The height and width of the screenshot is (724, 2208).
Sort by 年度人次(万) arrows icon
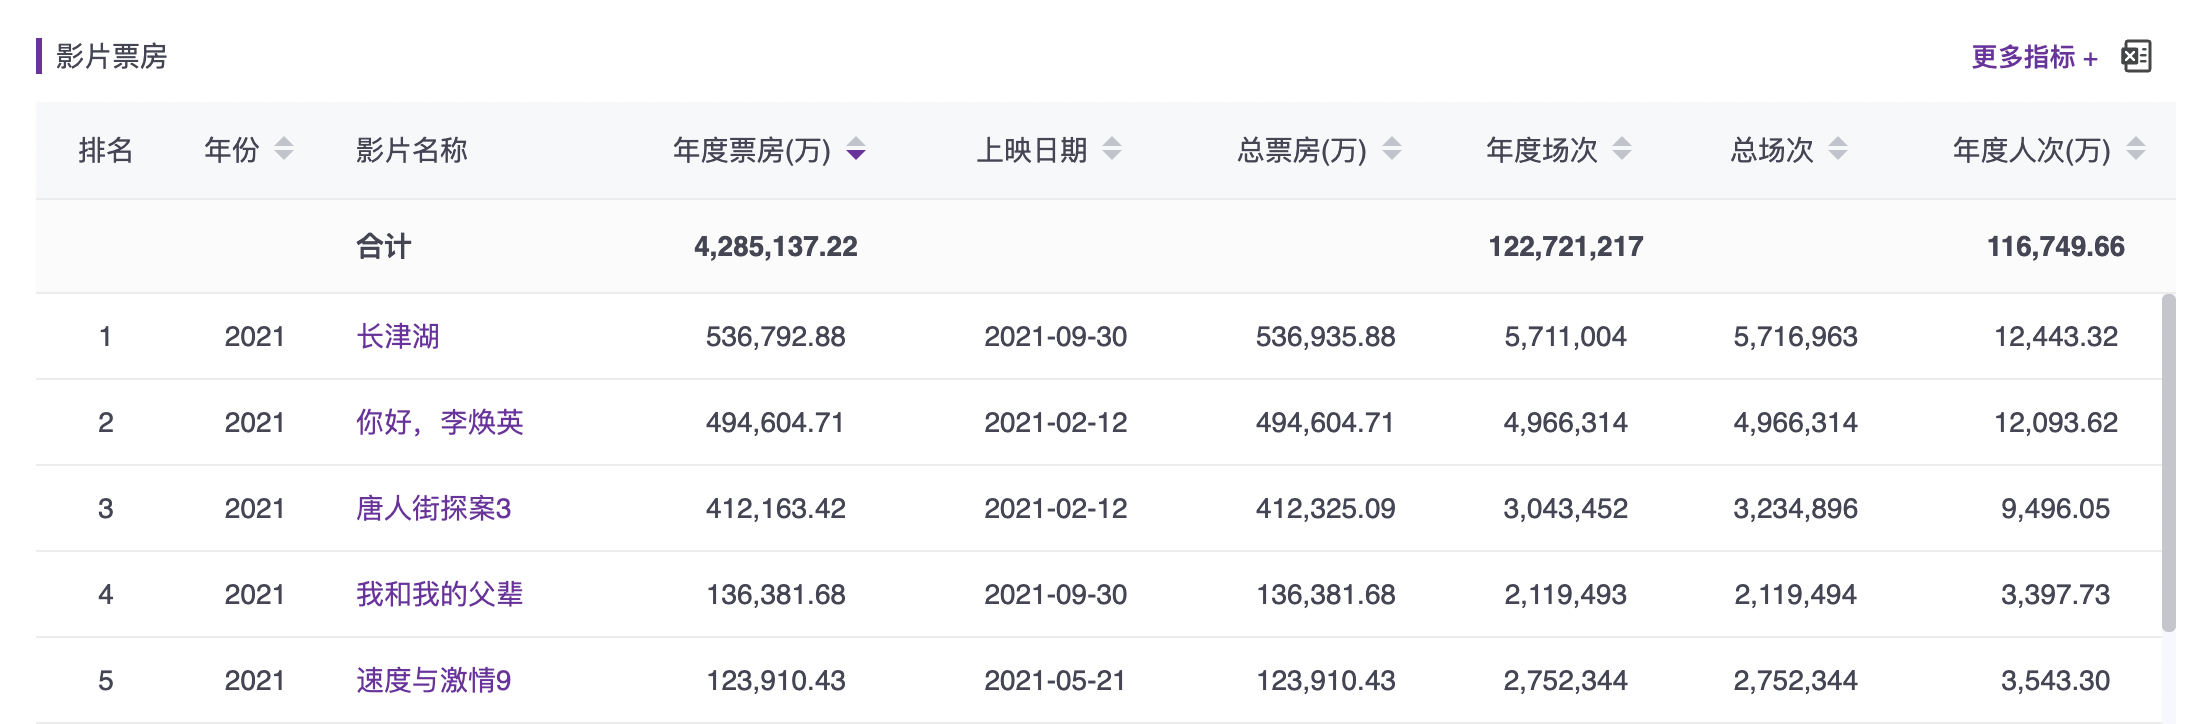(x=2136, y=149)
